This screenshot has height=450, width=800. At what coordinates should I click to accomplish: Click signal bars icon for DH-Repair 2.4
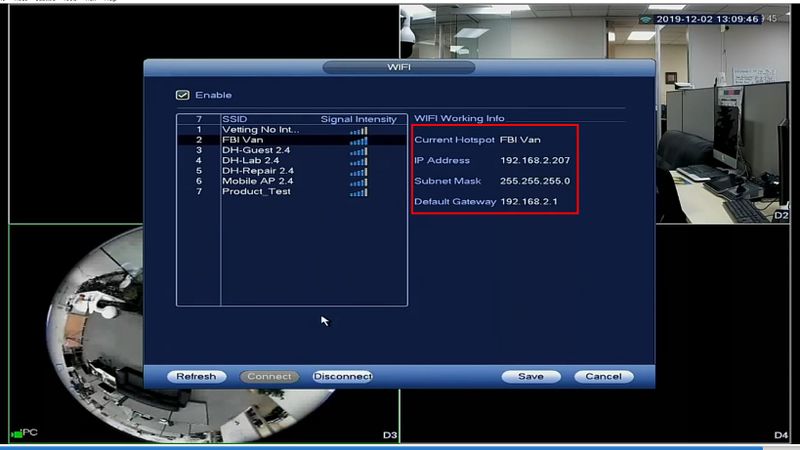pyautogui.click(x=359, y=172)
